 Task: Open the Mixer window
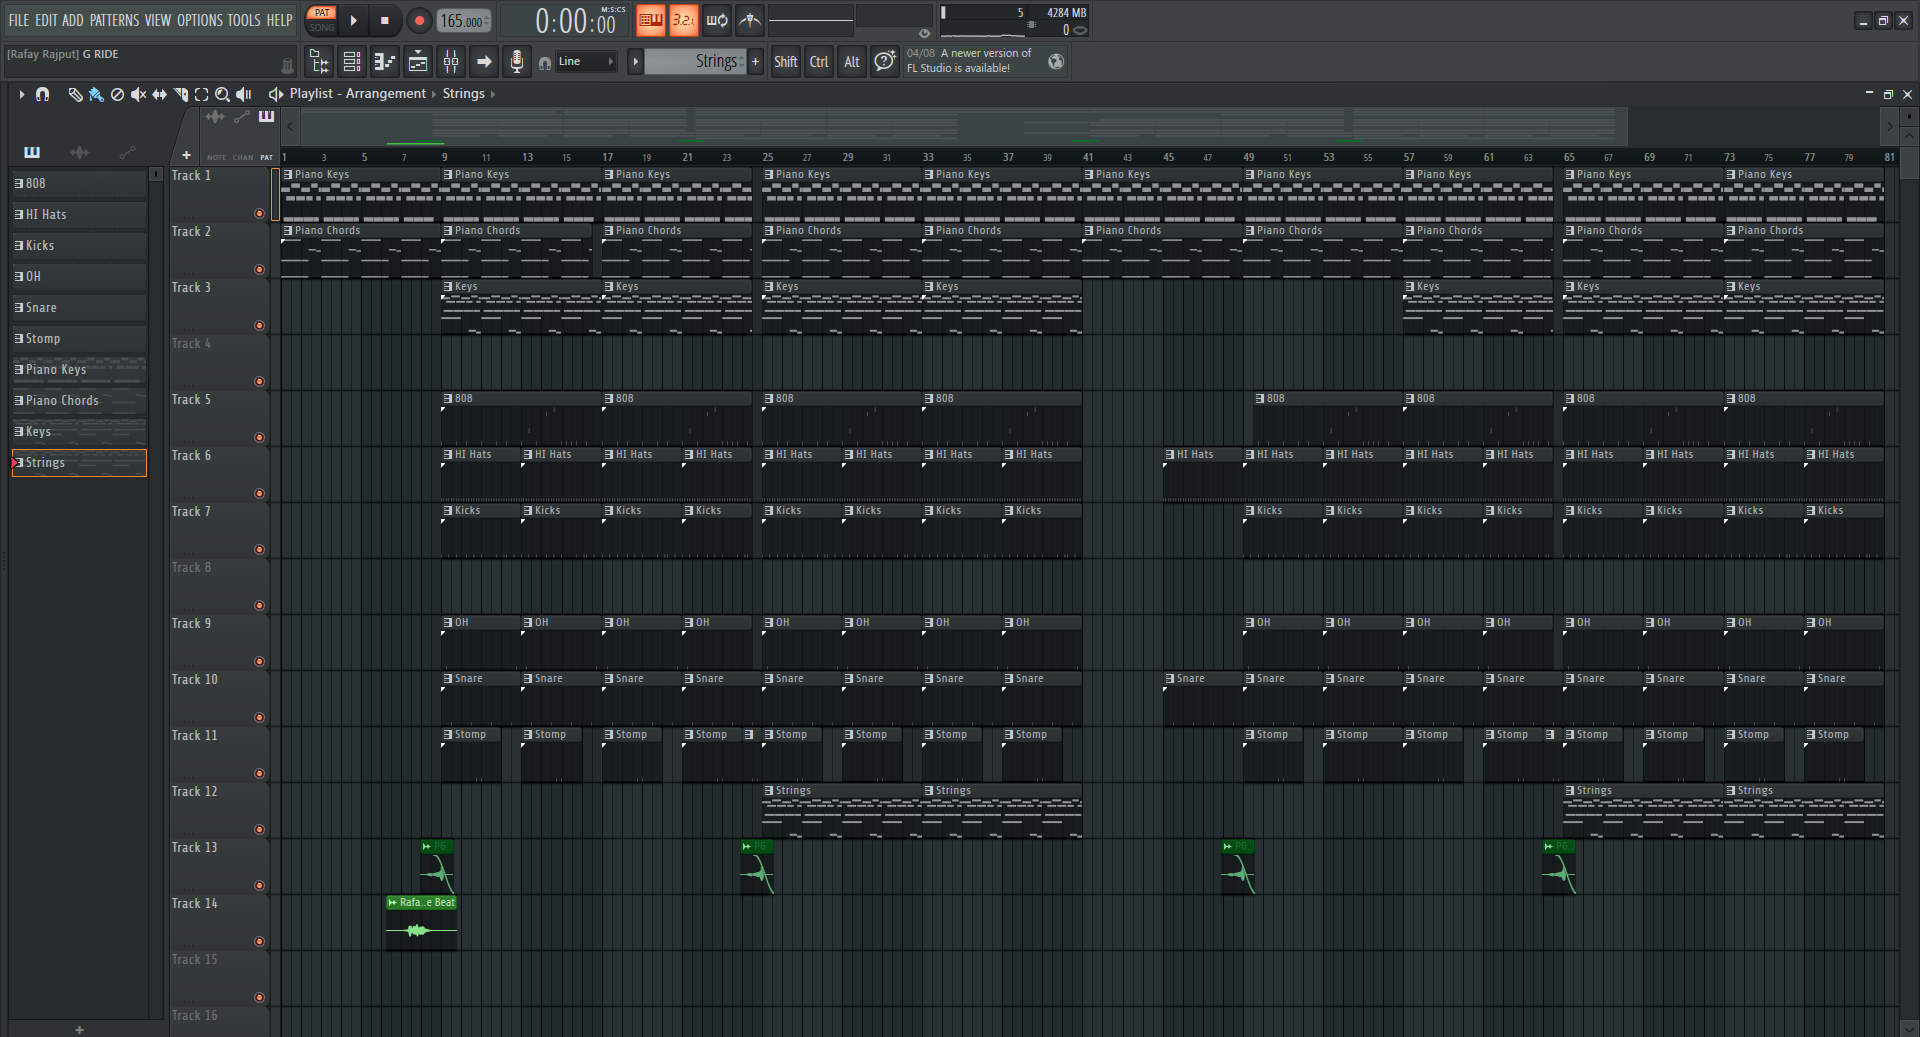(x=451, y=62)
